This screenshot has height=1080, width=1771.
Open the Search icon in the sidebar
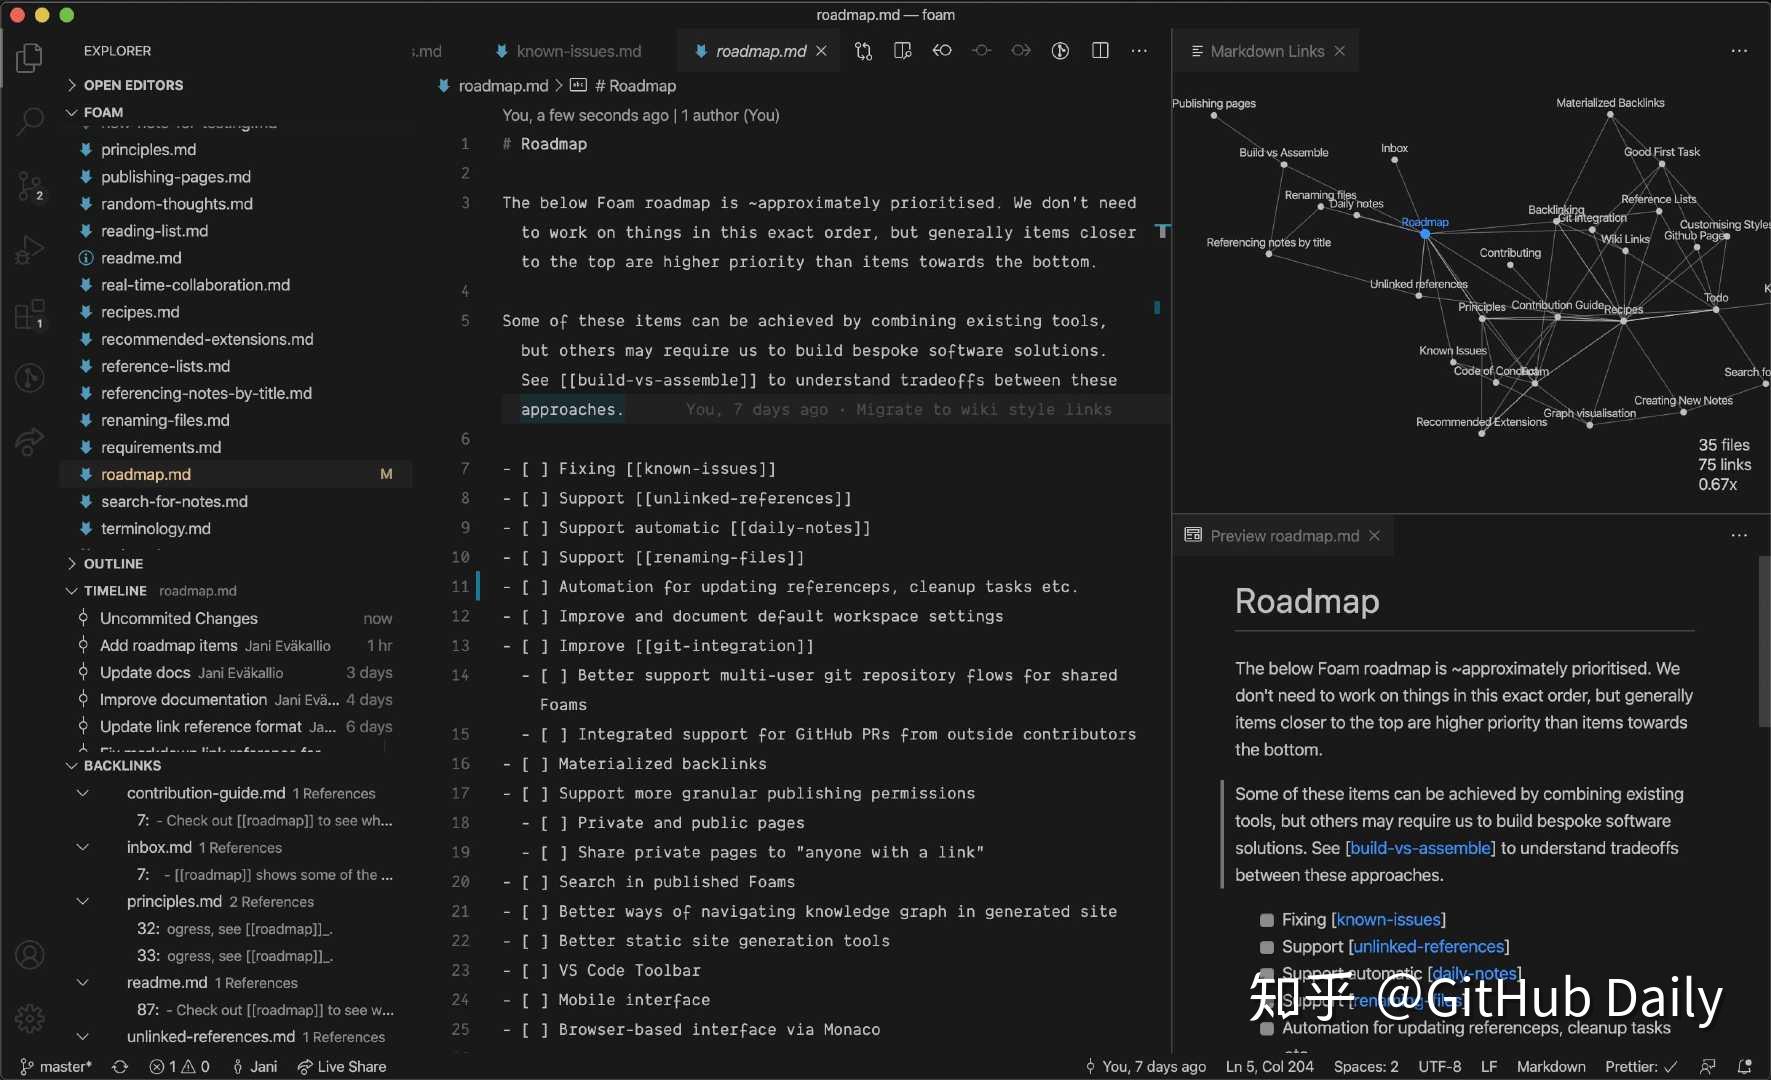coord(30,120)
